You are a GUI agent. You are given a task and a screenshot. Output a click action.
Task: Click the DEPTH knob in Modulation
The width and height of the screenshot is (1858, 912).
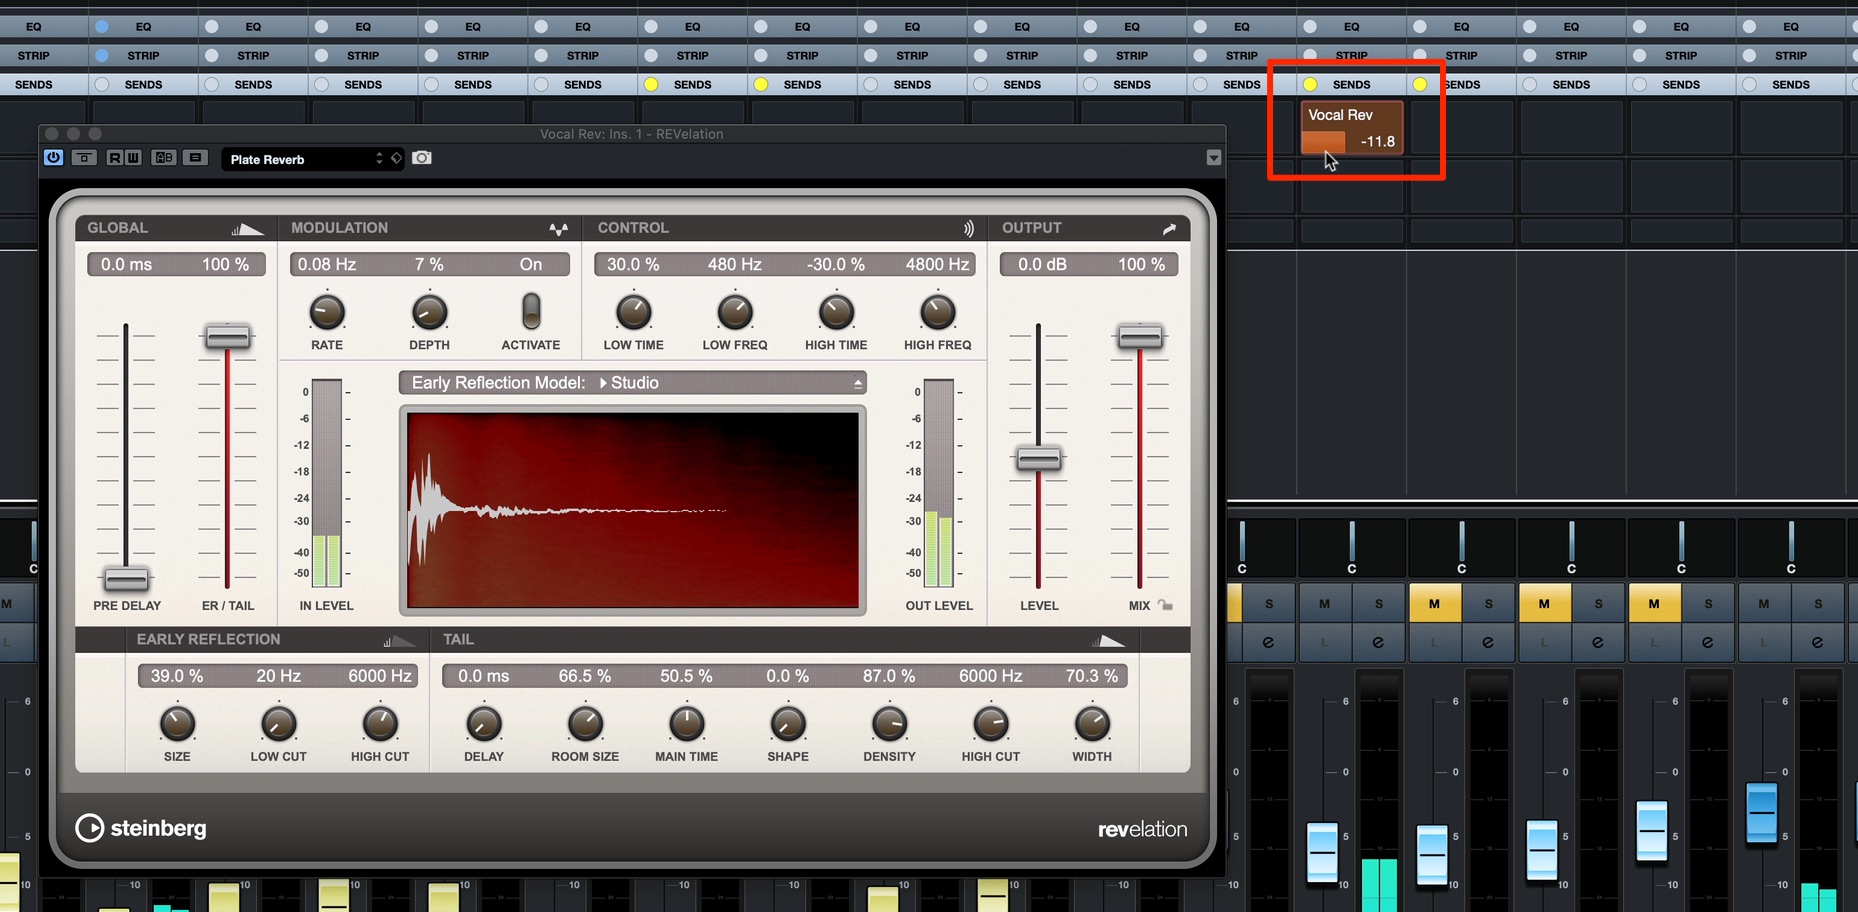tap(429, 312)
